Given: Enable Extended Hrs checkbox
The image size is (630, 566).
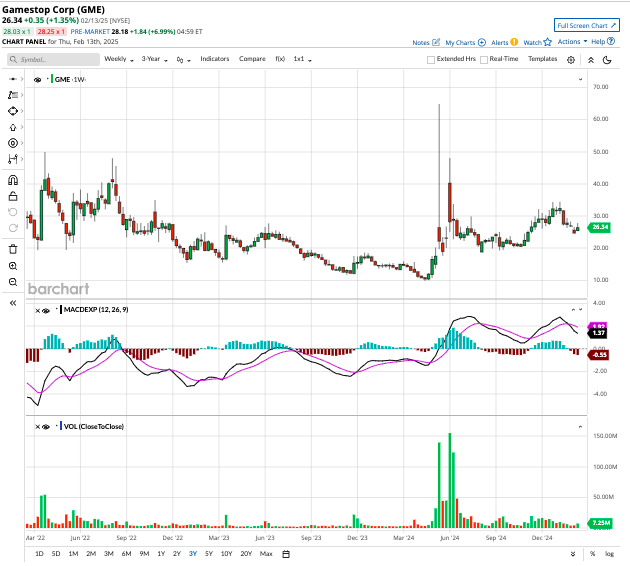Looking at the screenshot, I should [431, 59].
